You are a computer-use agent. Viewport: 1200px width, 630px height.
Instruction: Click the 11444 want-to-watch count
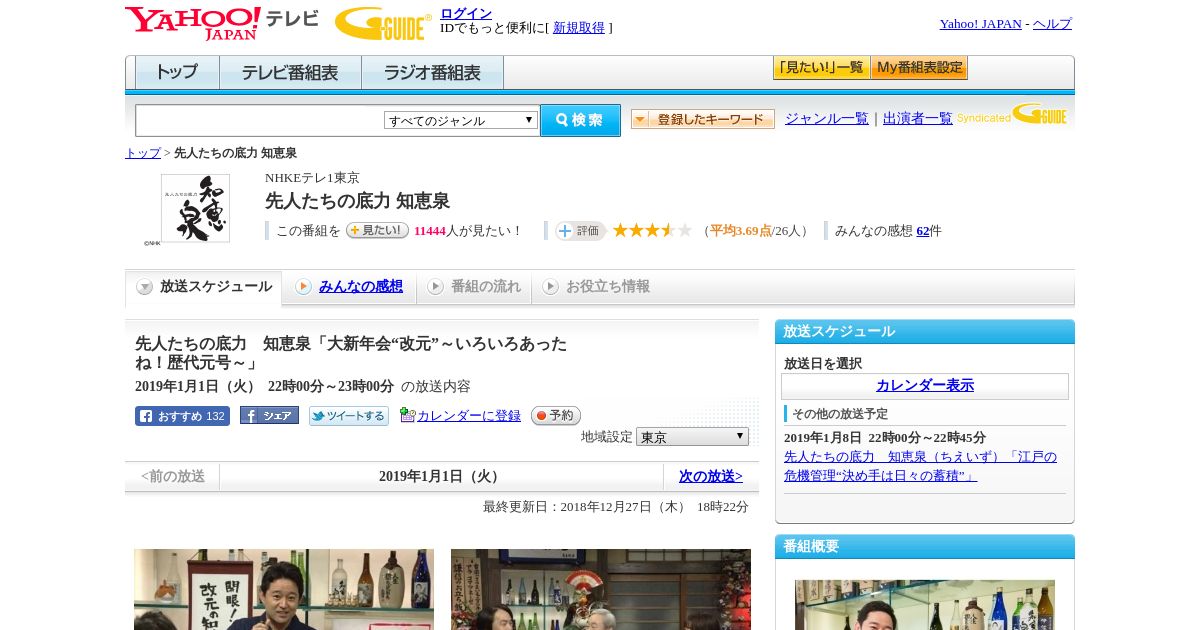click(x=429, y=231)
